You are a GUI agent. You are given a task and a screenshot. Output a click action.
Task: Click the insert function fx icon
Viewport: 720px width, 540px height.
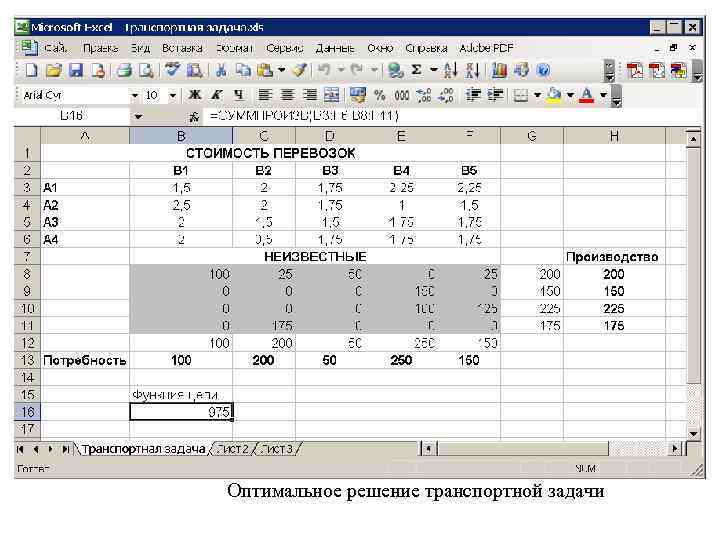(194, 117)
